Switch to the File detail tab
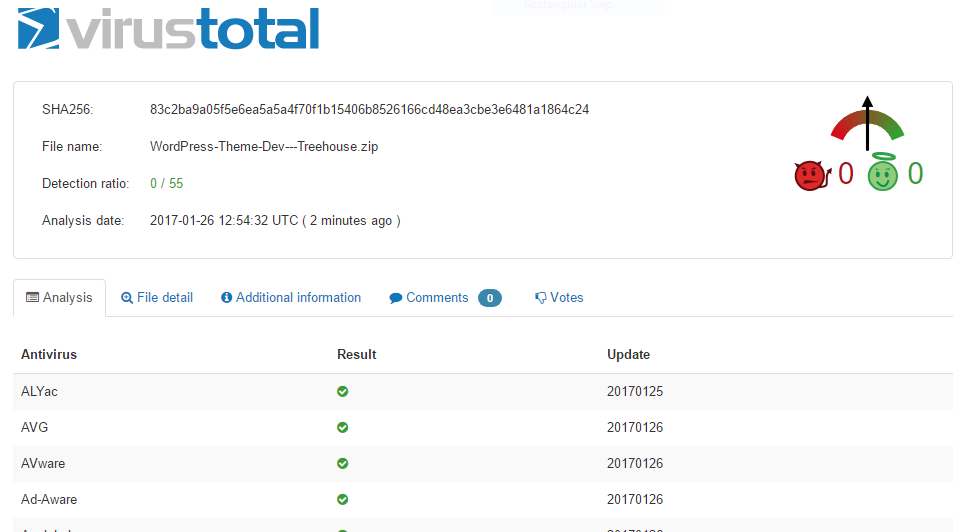This screenshot has width=962, height=532. (x=157, y=298)
